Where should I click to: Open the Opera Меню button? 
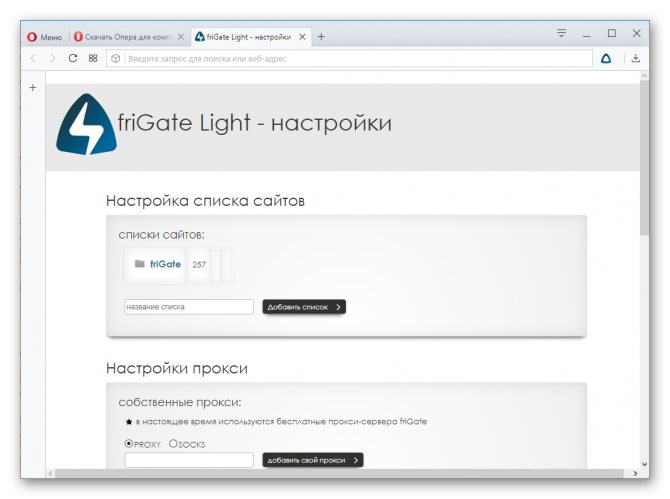[44, 37]
